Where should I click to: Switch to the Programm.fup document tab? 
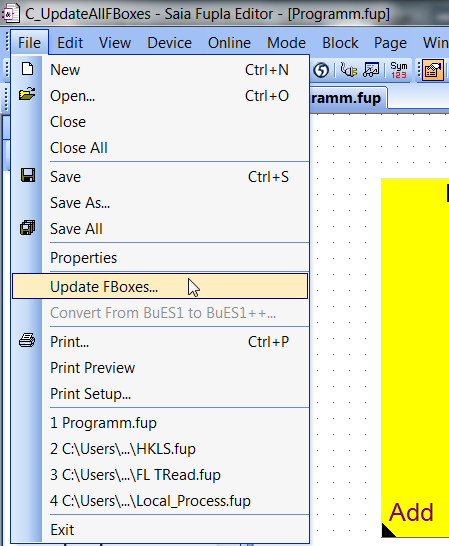tap(348, 98)
